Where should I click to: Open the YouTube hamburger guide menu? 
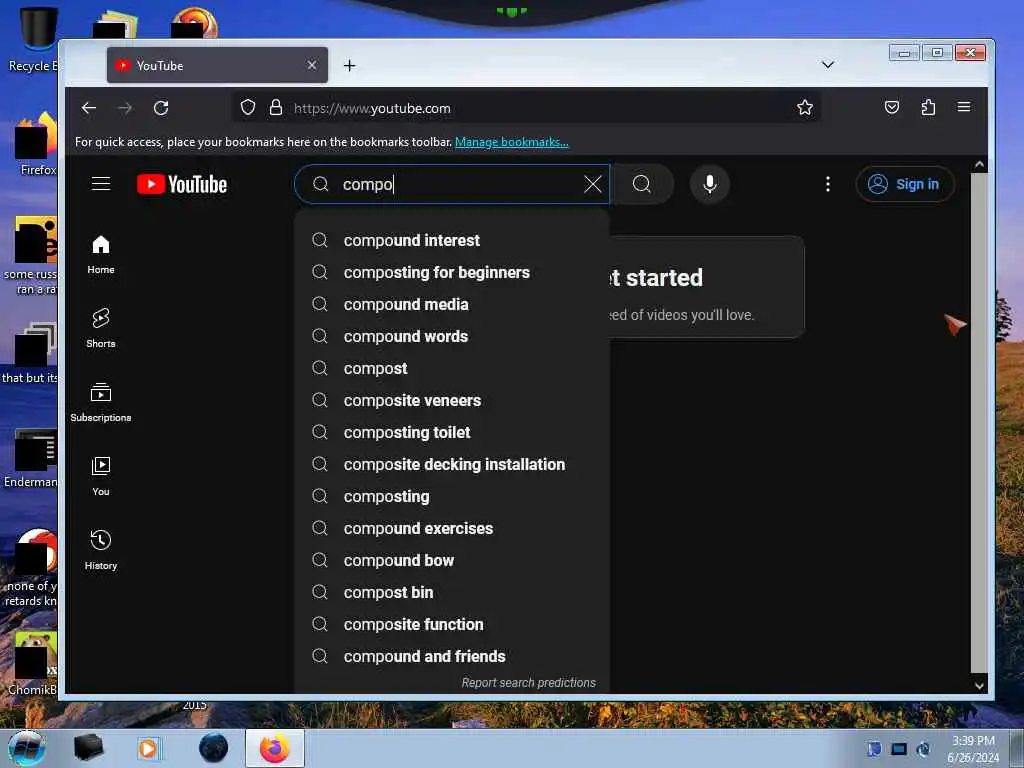101,184
